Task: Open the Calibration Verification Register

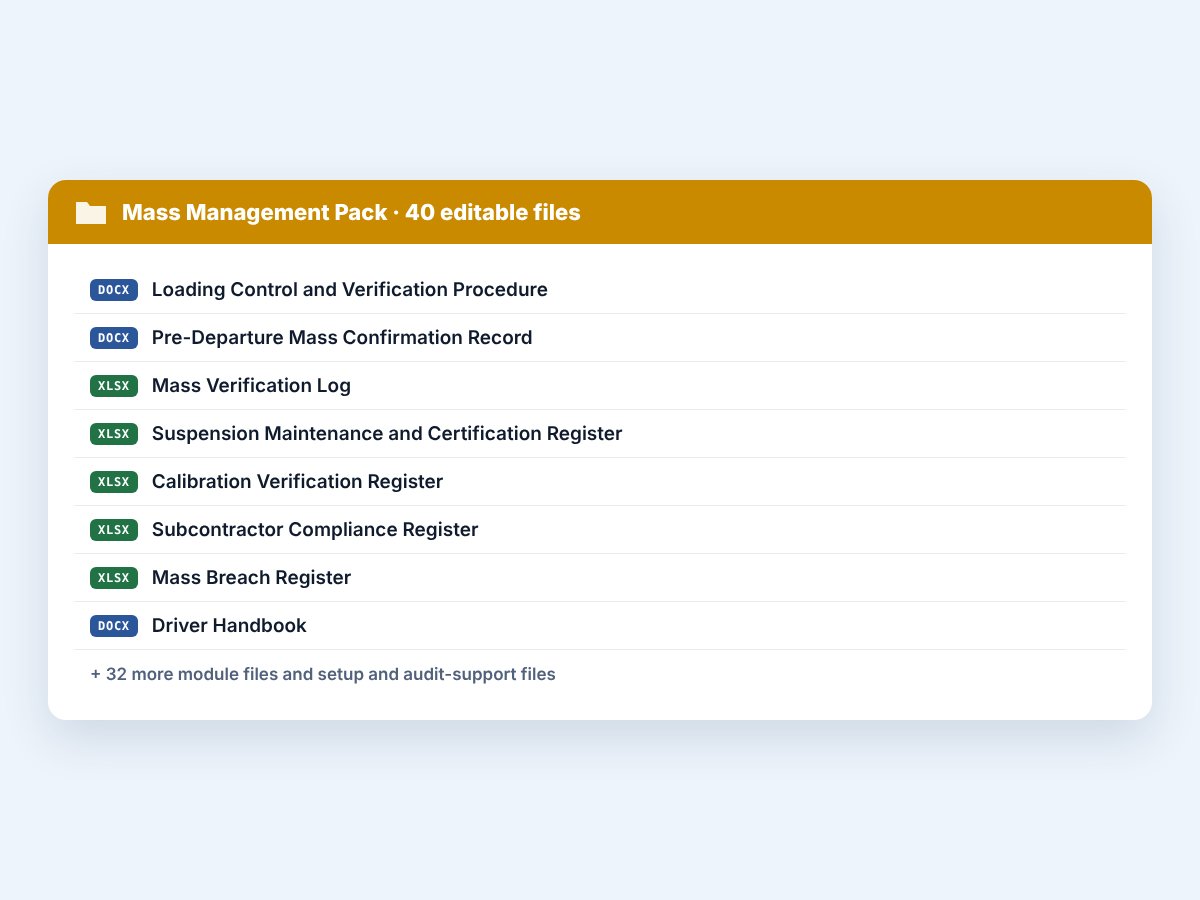Action: [x=297, y=482]
